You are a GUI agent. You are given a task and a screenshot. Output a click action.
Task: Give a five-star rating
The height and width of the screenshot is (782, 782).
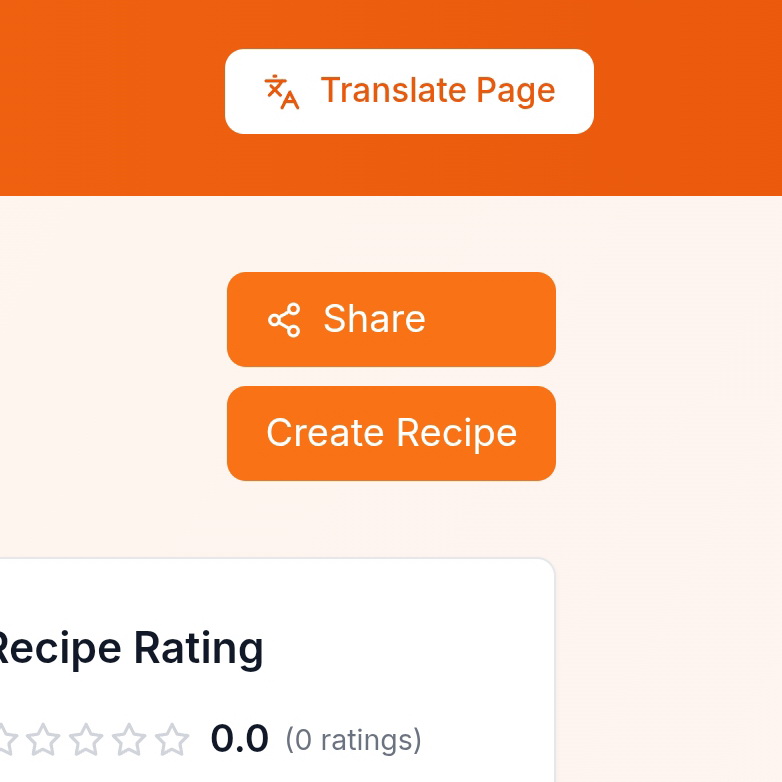pos(172,740)
